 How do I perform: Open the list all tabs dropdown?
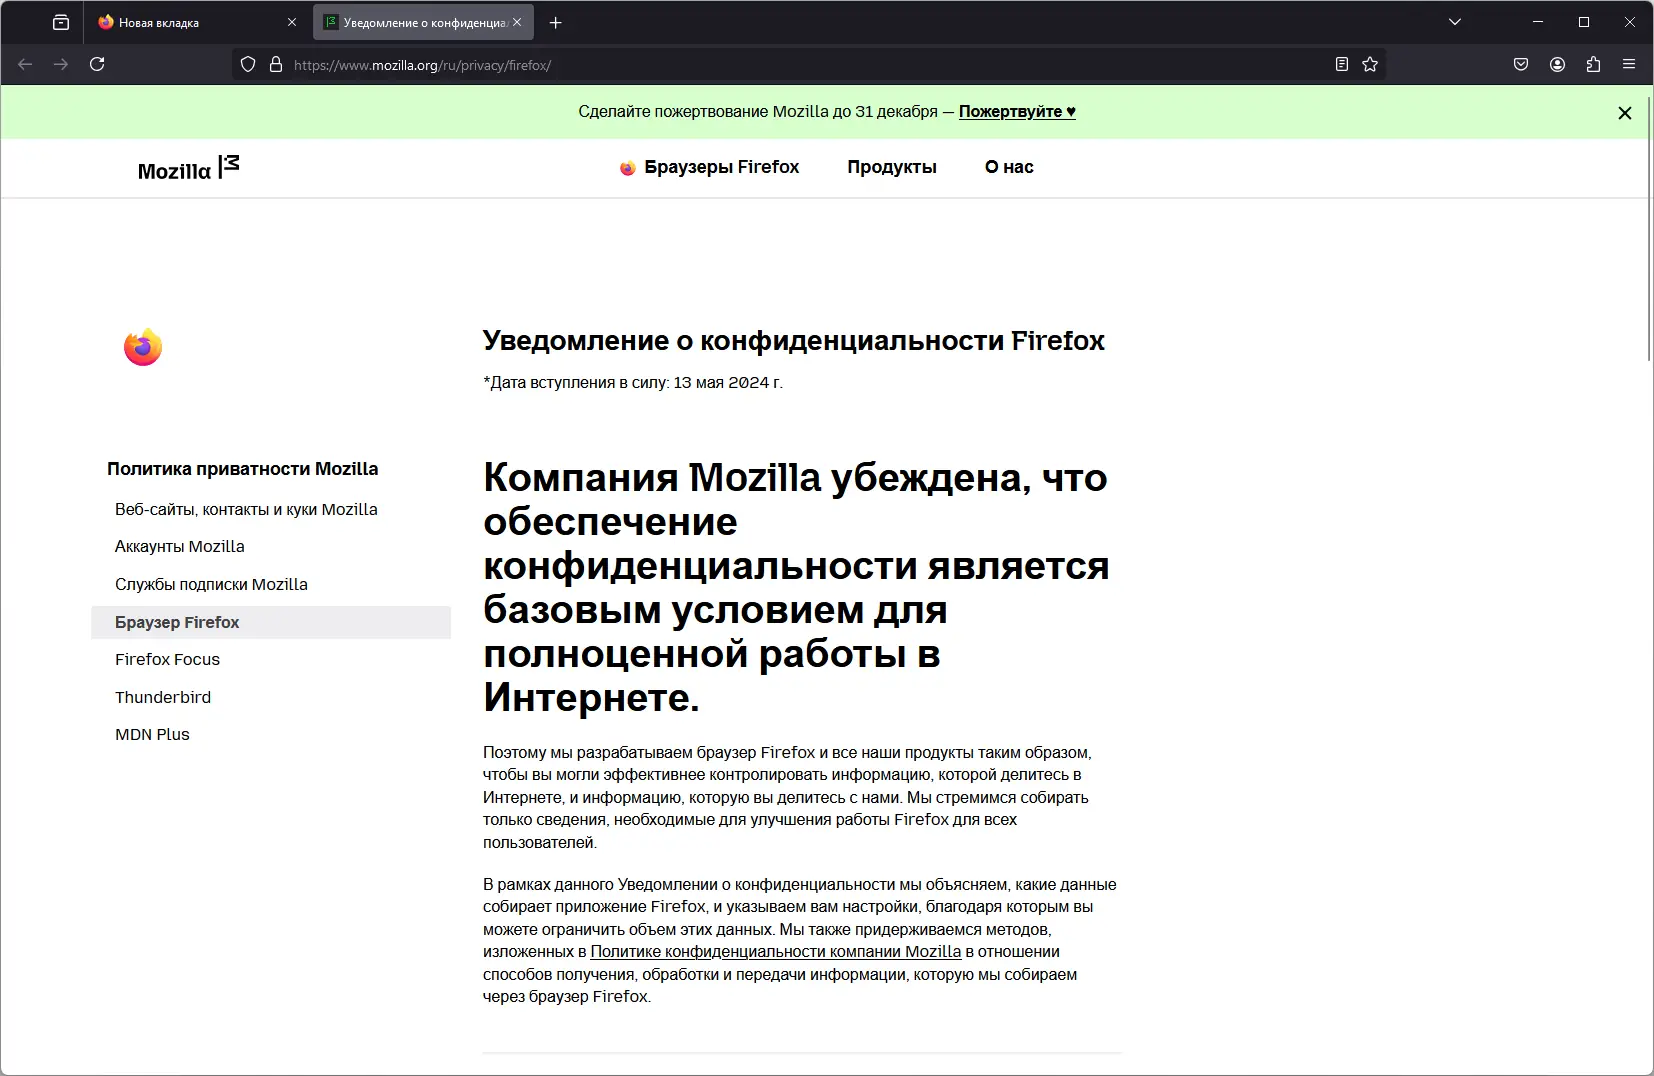(1454, 21)
